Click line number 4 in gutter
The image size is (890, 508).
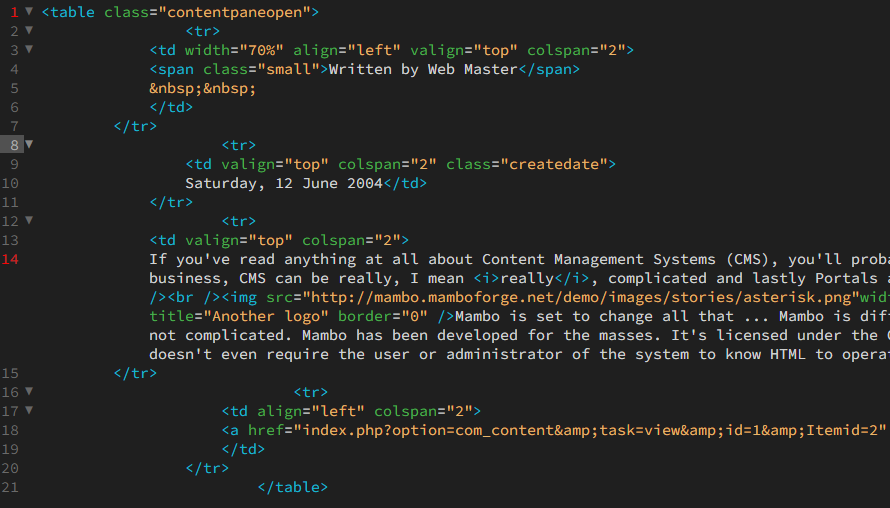(14, 69)
